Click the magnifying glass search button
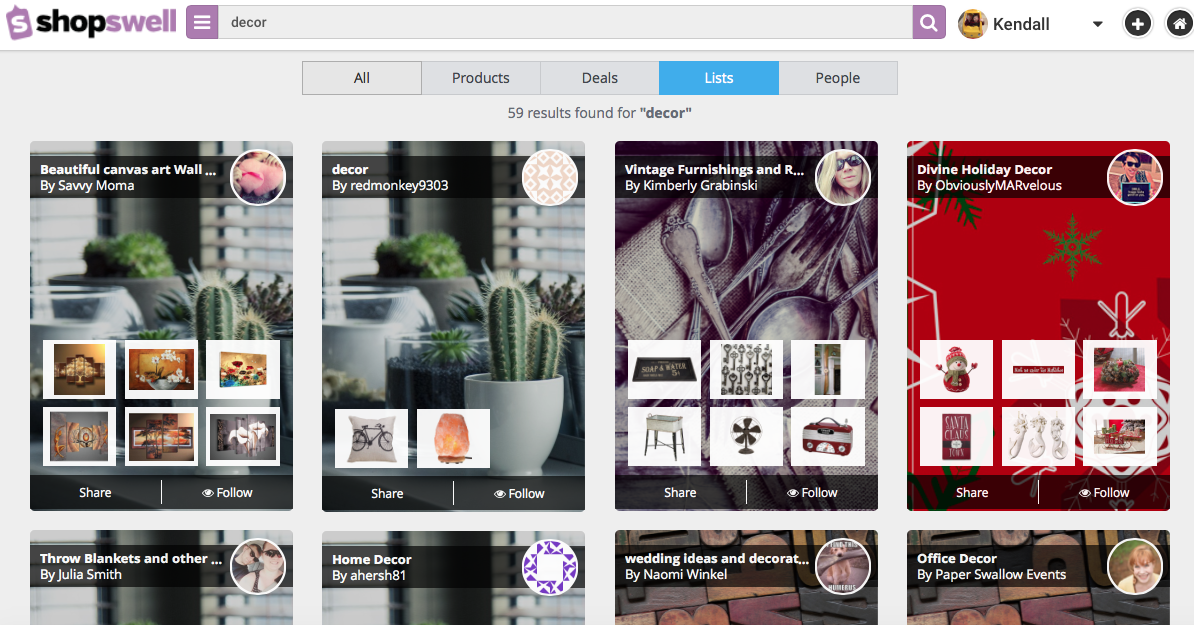The height and width of the screenshot is (625, 1194). point(929,22)
